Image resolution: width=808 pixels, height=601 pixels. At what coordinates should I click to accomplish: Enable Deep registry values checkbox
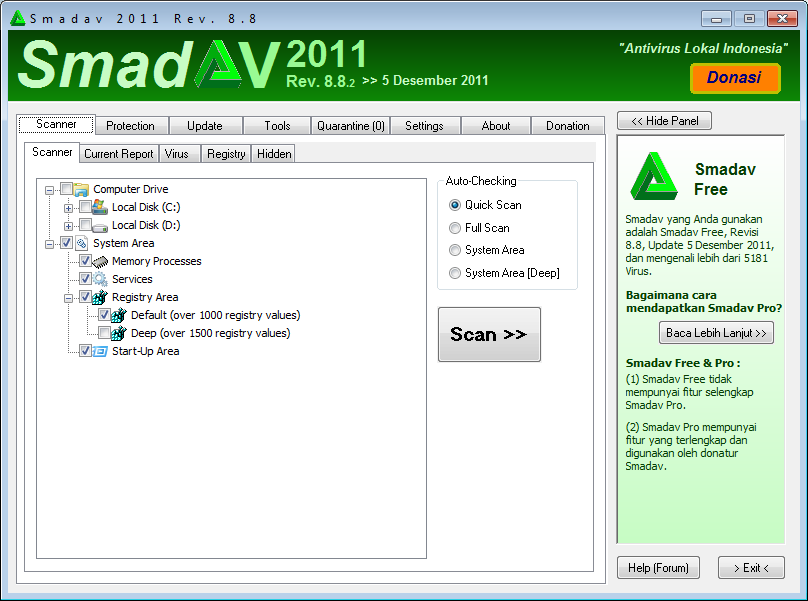pyautogui.click(x=104, y=332)
